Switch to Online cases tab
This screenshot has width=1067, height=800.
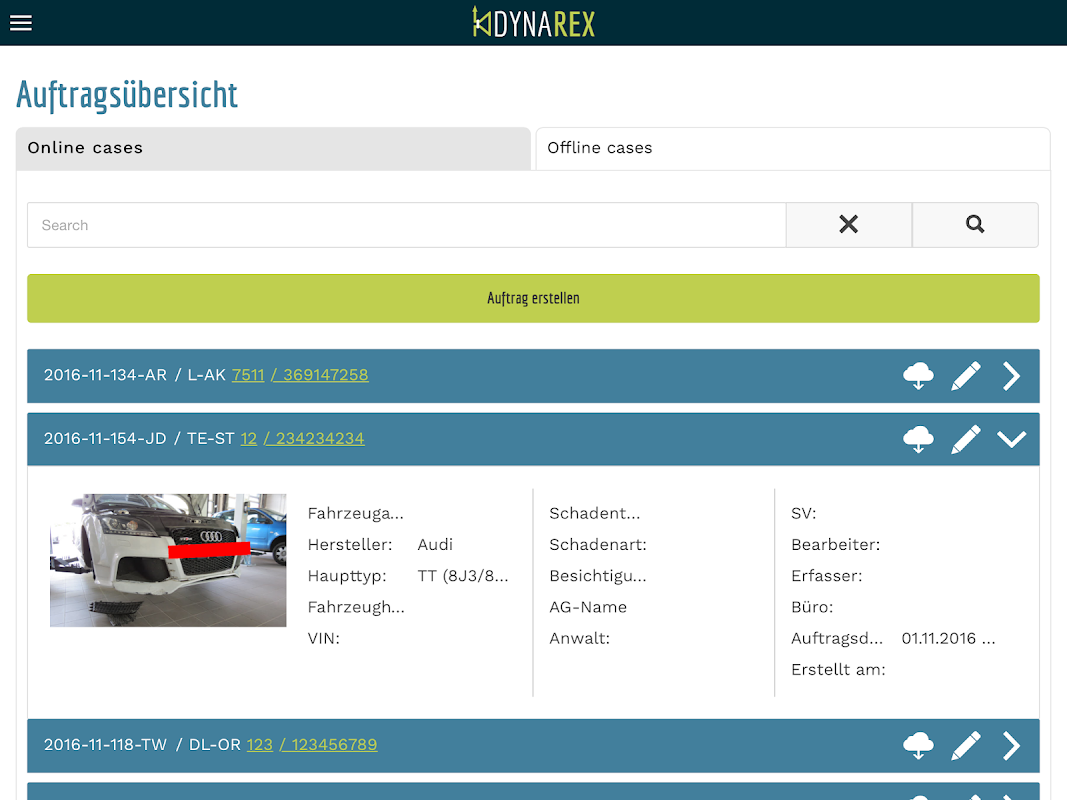coord(273,148)
